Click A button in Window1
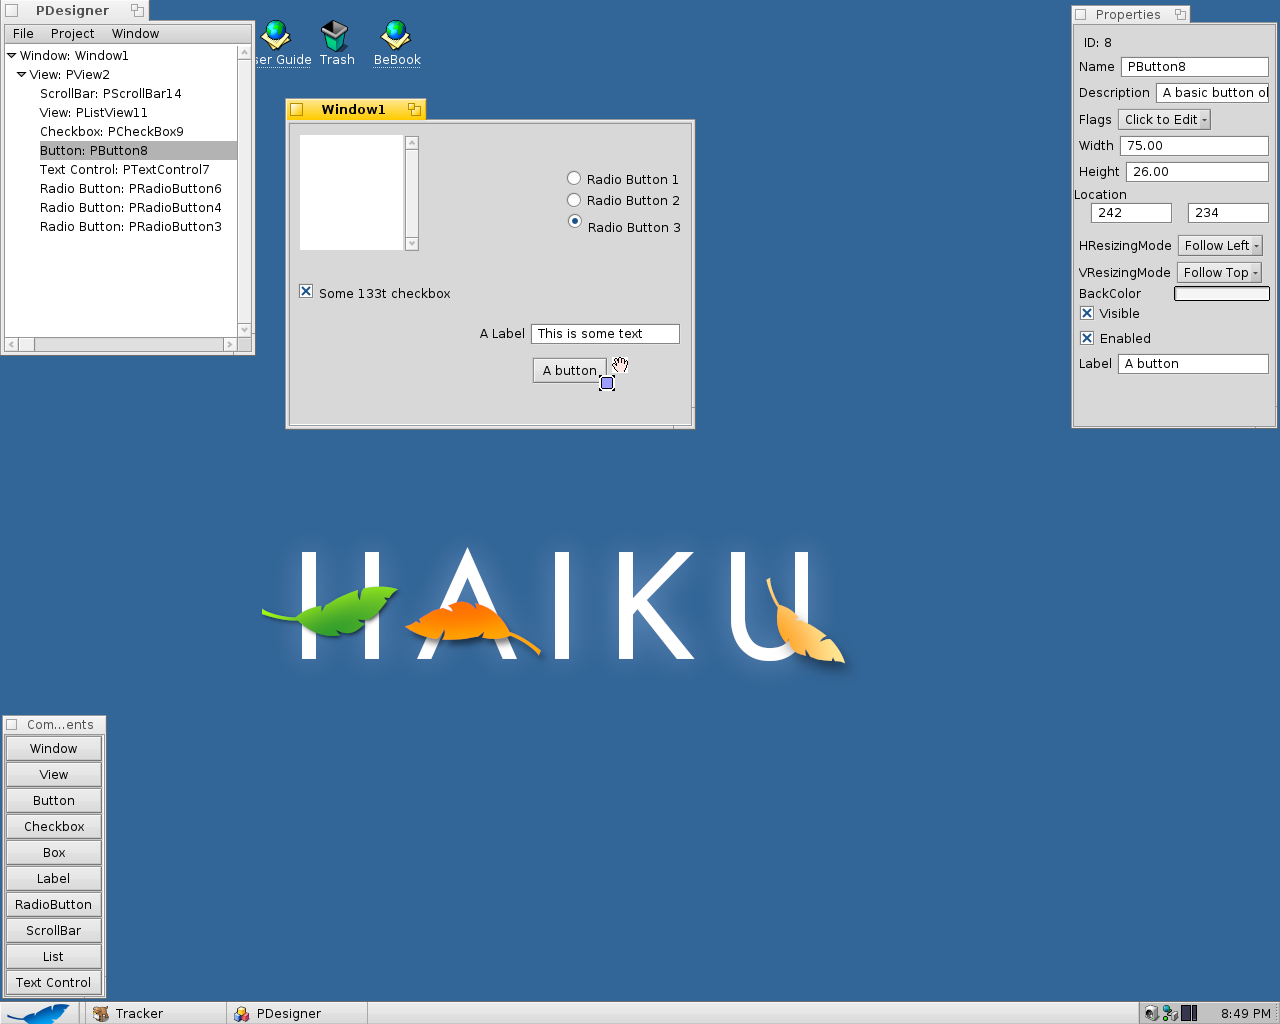 (569, 370)
